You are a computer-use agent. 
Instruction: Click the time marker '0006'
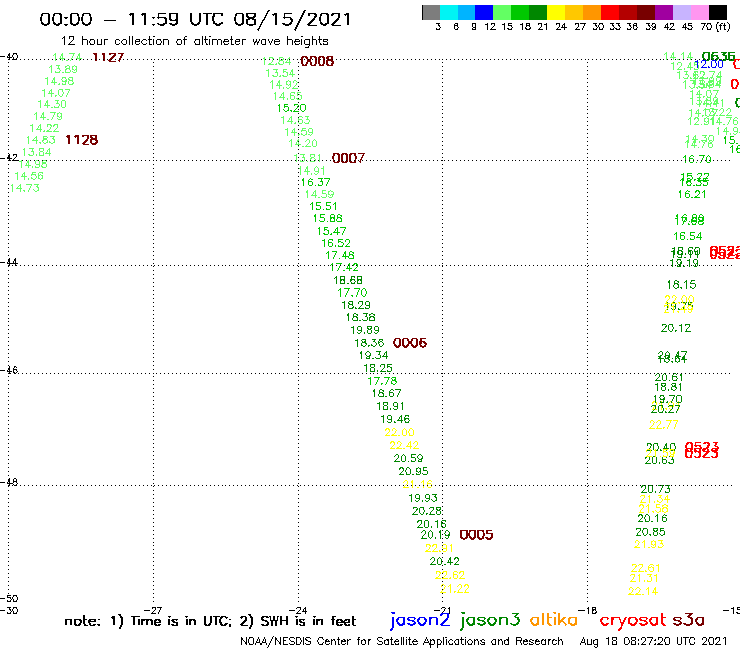click(410, 343)
